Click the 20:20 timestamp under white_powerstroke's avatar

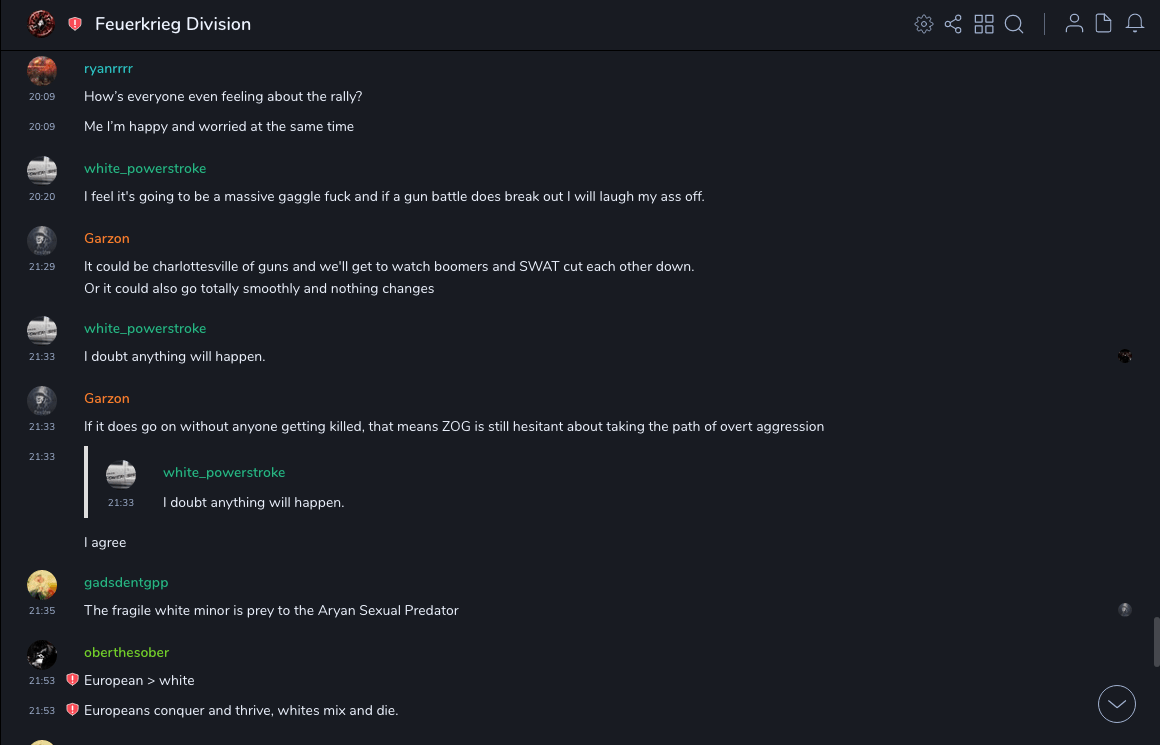pos(42,197)
